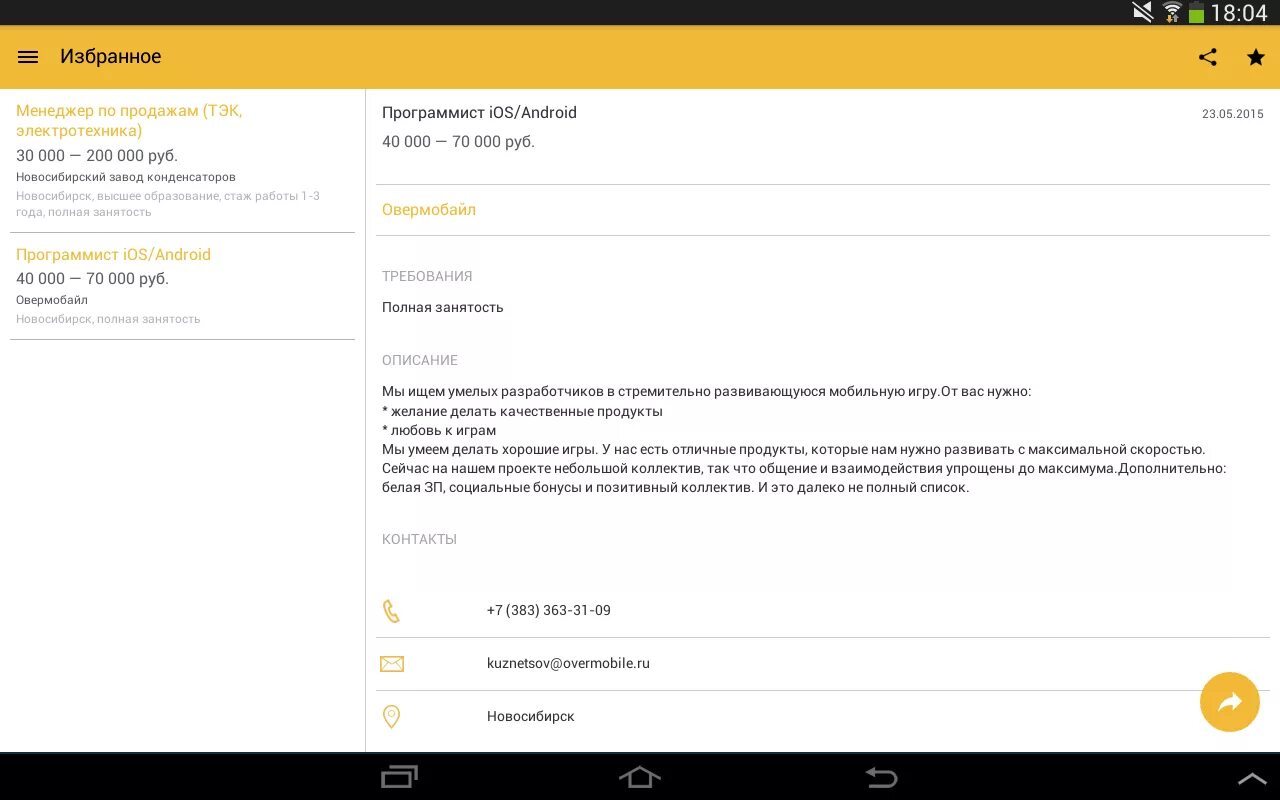
Task: Tap salary 30 000 — 200 000 руб.
Action: 97,156
